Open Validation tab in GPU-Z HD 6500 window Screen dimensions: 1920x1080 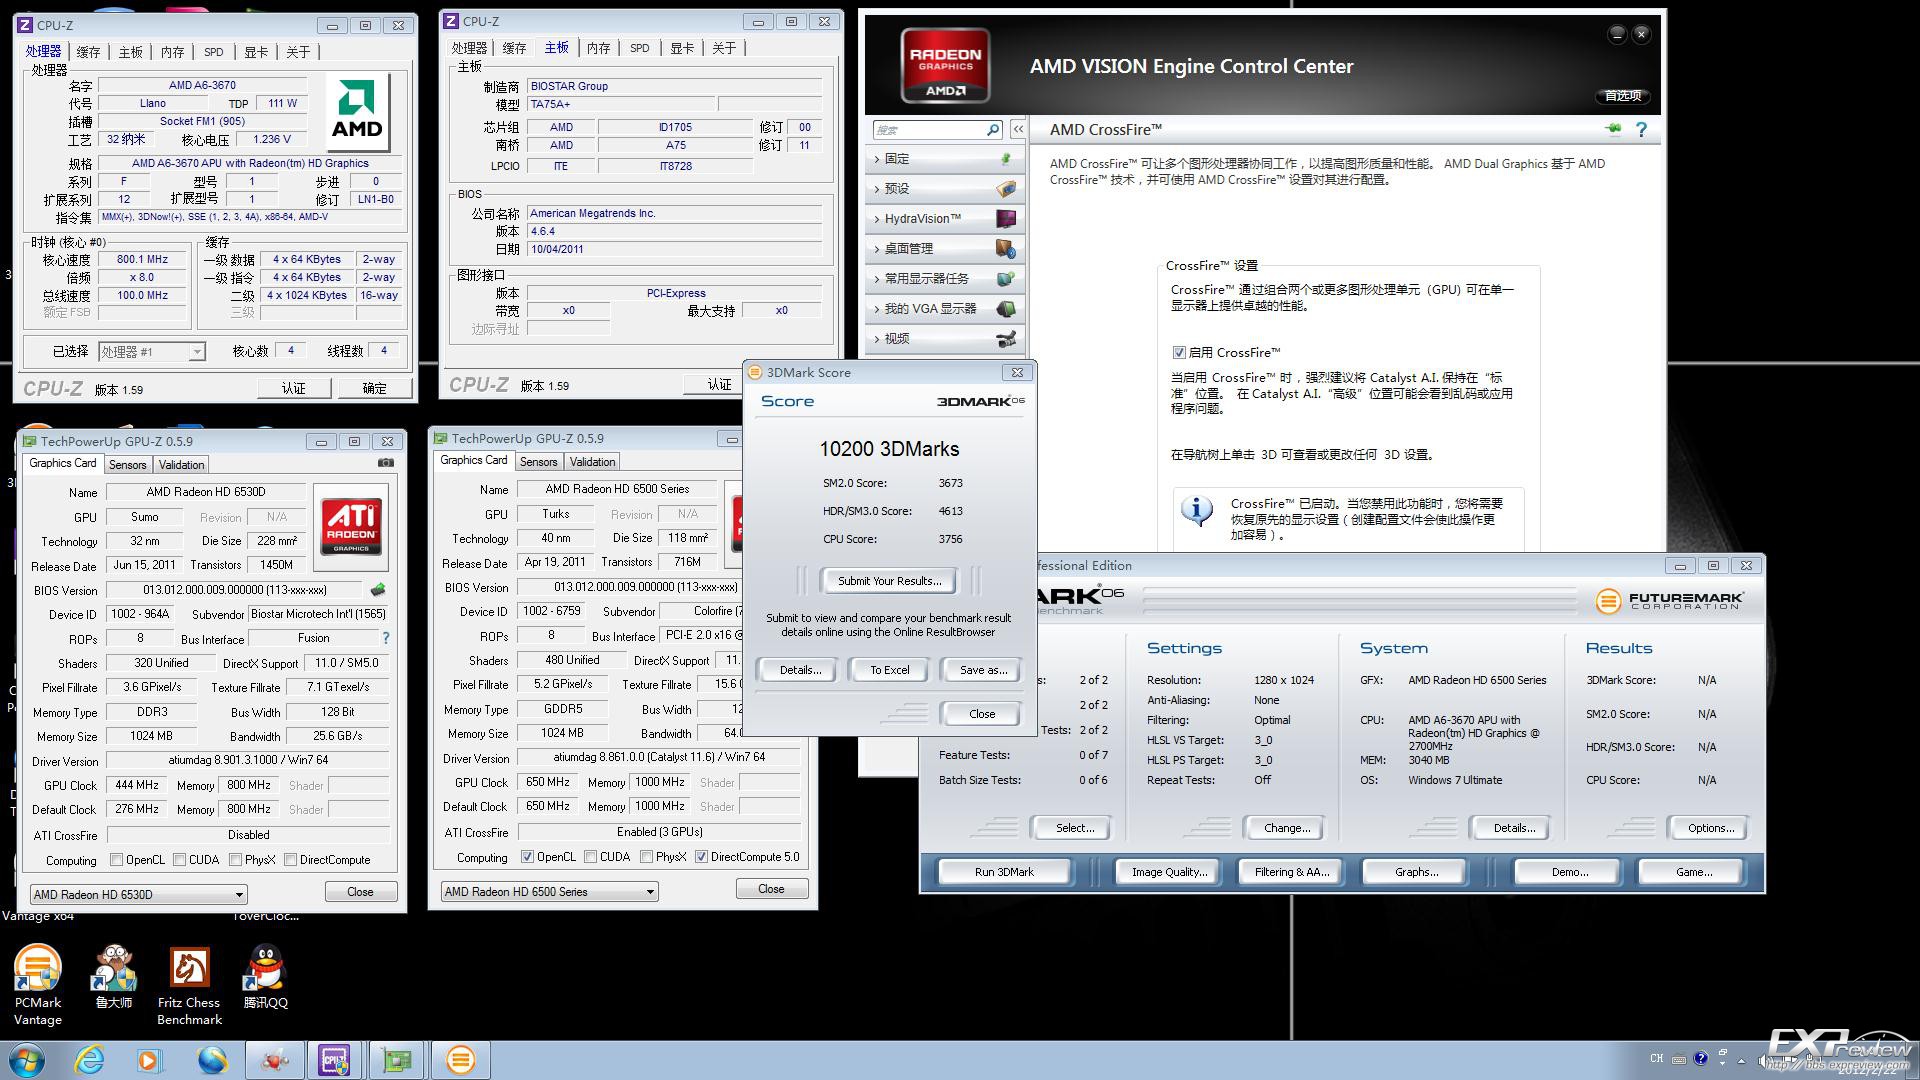tap(592, 462)
